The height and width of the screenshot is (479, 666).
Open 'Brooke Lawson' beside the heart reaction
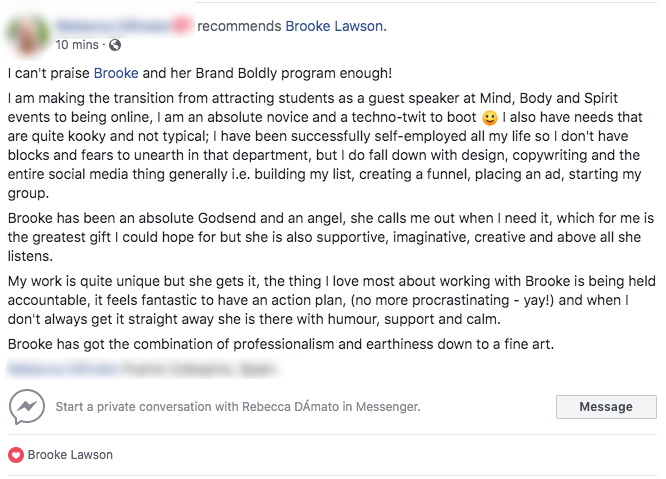(x=70, y=455)
